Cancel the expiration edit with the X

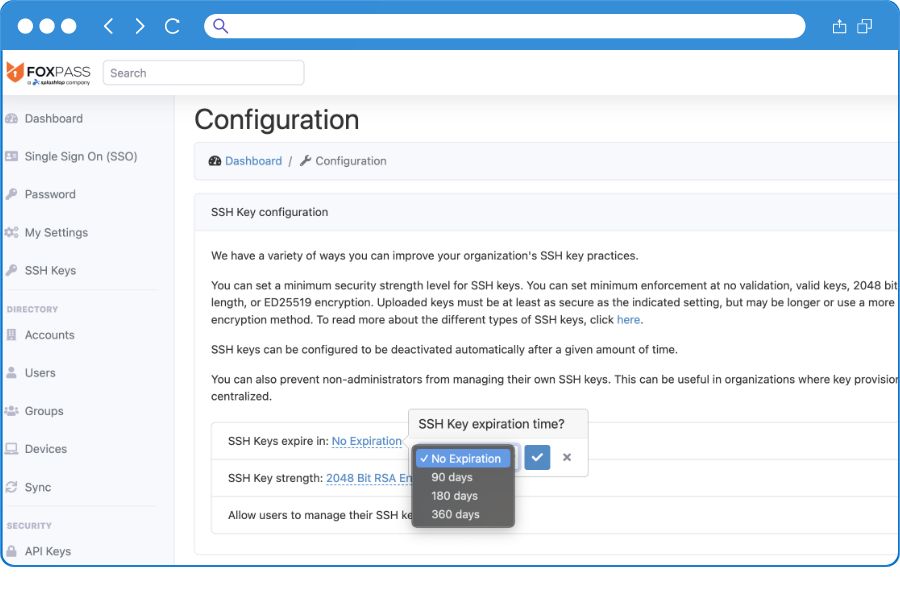pos(567,457)
